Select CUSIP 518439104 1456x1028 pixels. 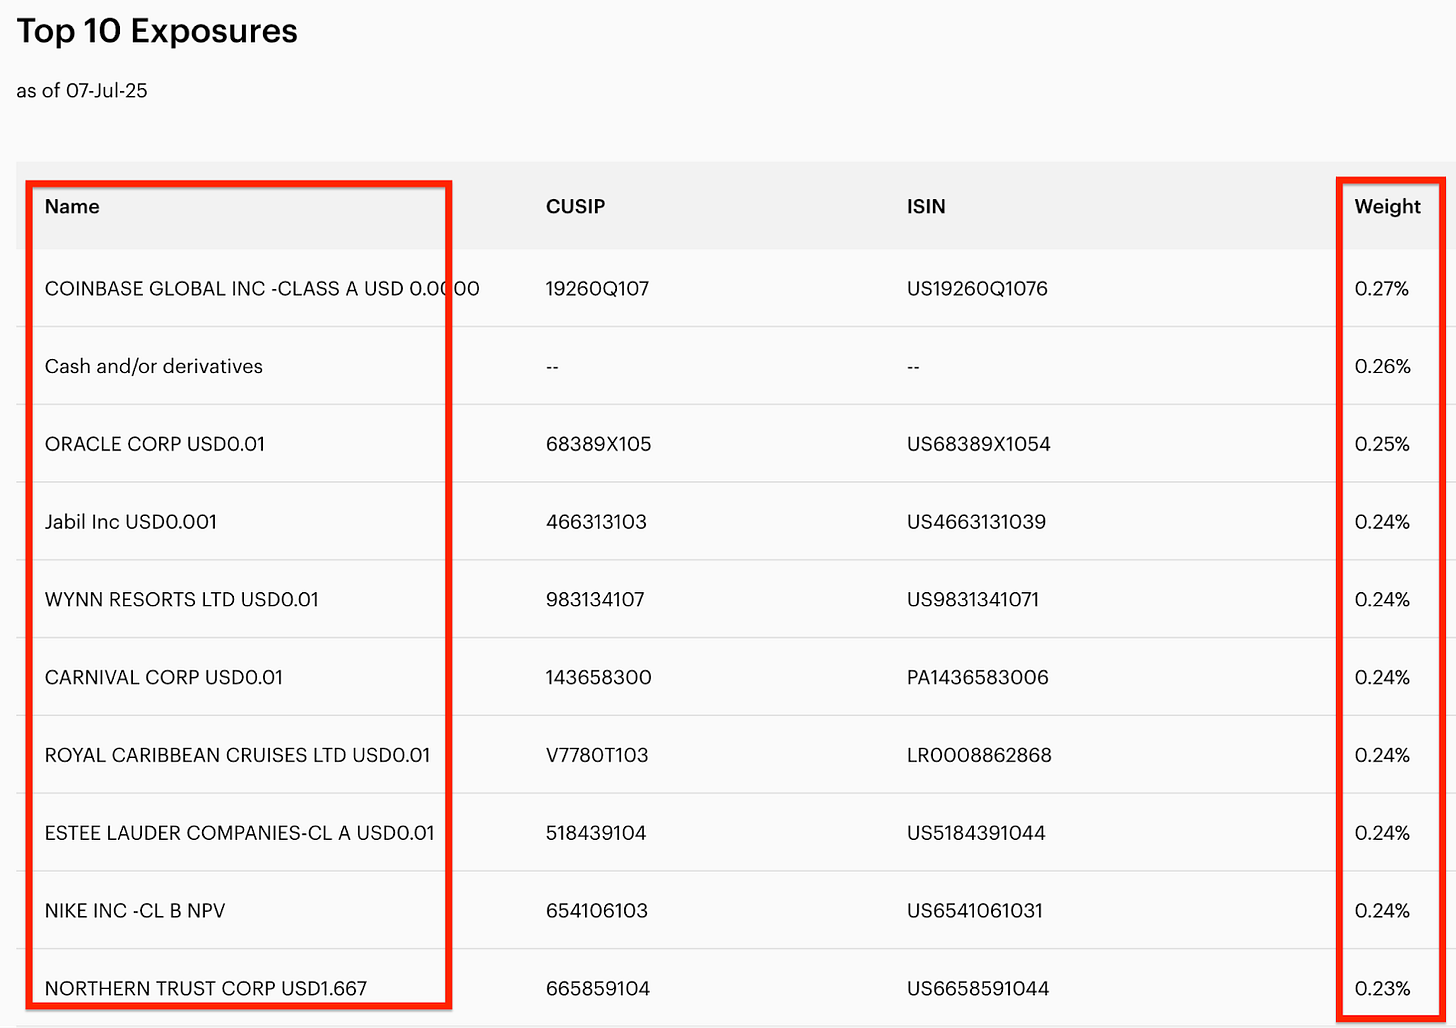coord(596,833)
